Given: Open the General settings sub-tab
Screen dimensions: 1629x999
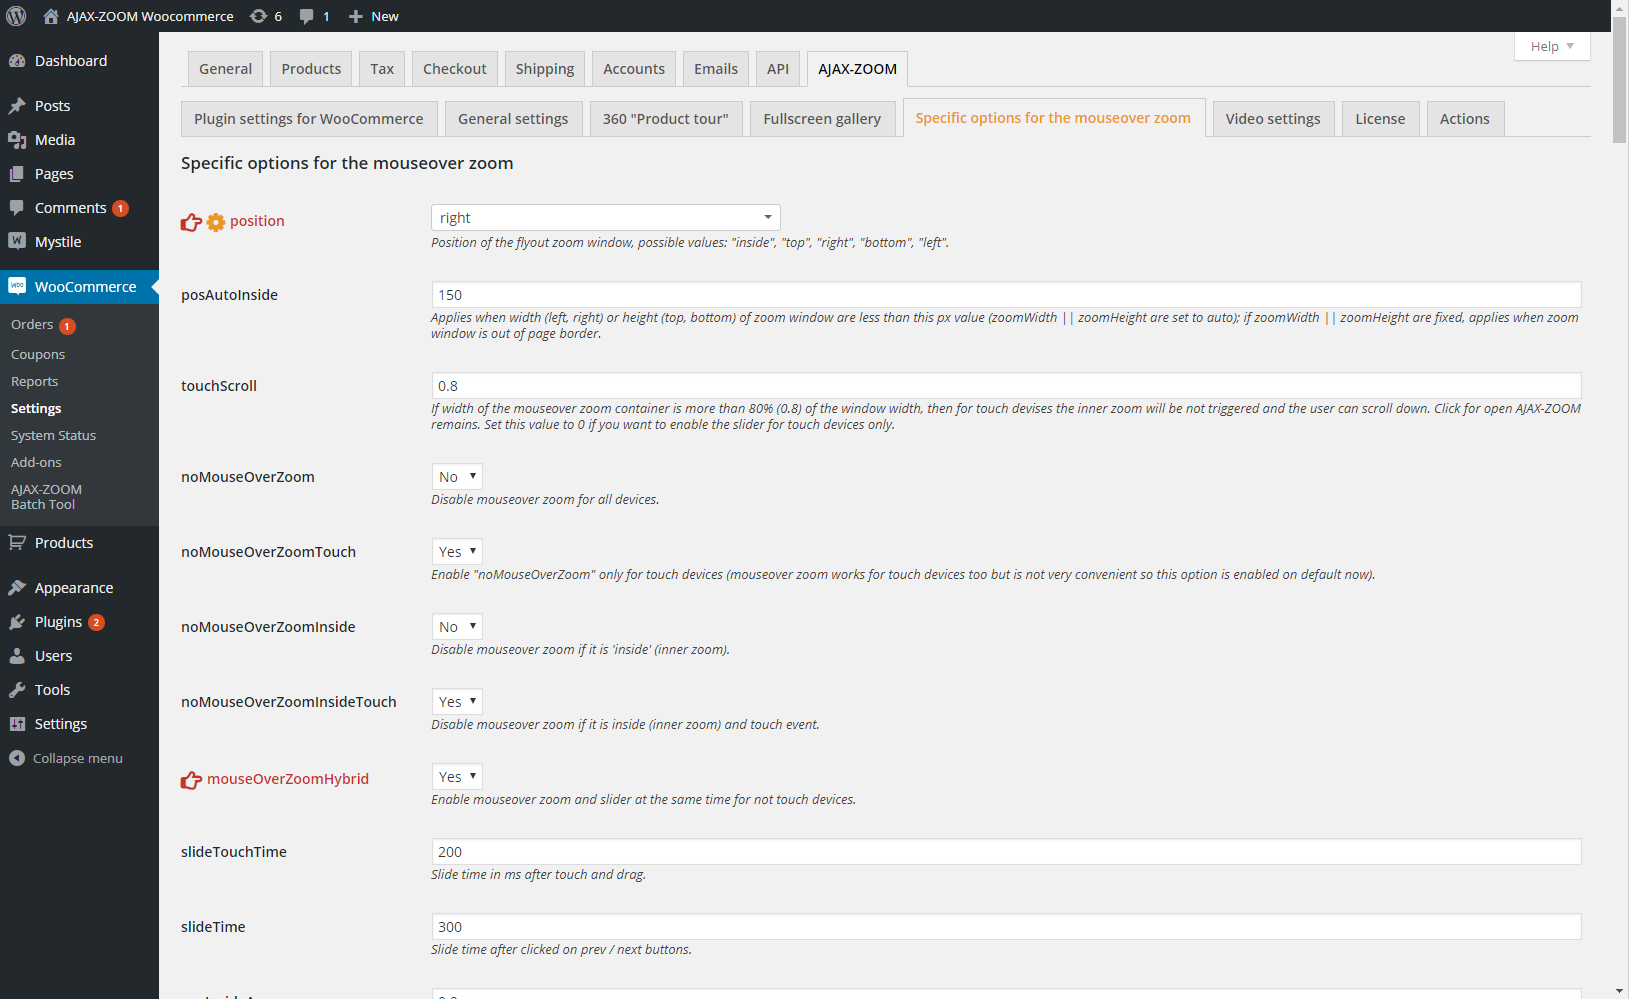Looking at the screenshot, I should pyautogui.click(x=513, y=119).
